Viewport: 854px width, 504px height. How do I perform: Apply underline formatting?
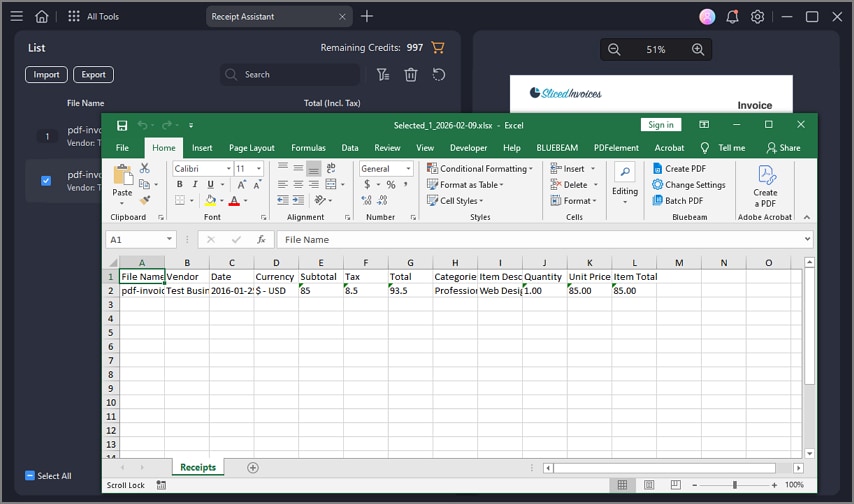210,185
